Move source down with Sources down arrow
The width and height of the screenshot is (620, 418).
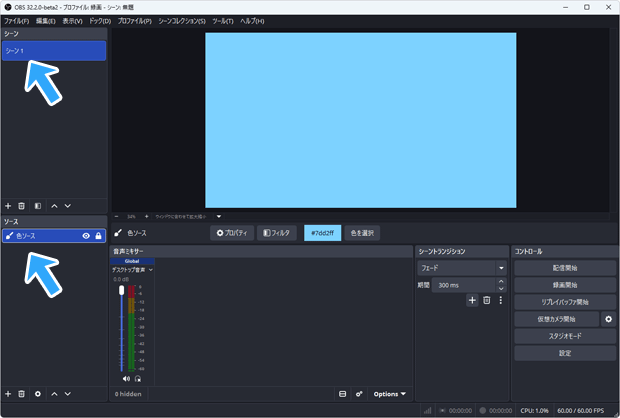click(68, 394)
